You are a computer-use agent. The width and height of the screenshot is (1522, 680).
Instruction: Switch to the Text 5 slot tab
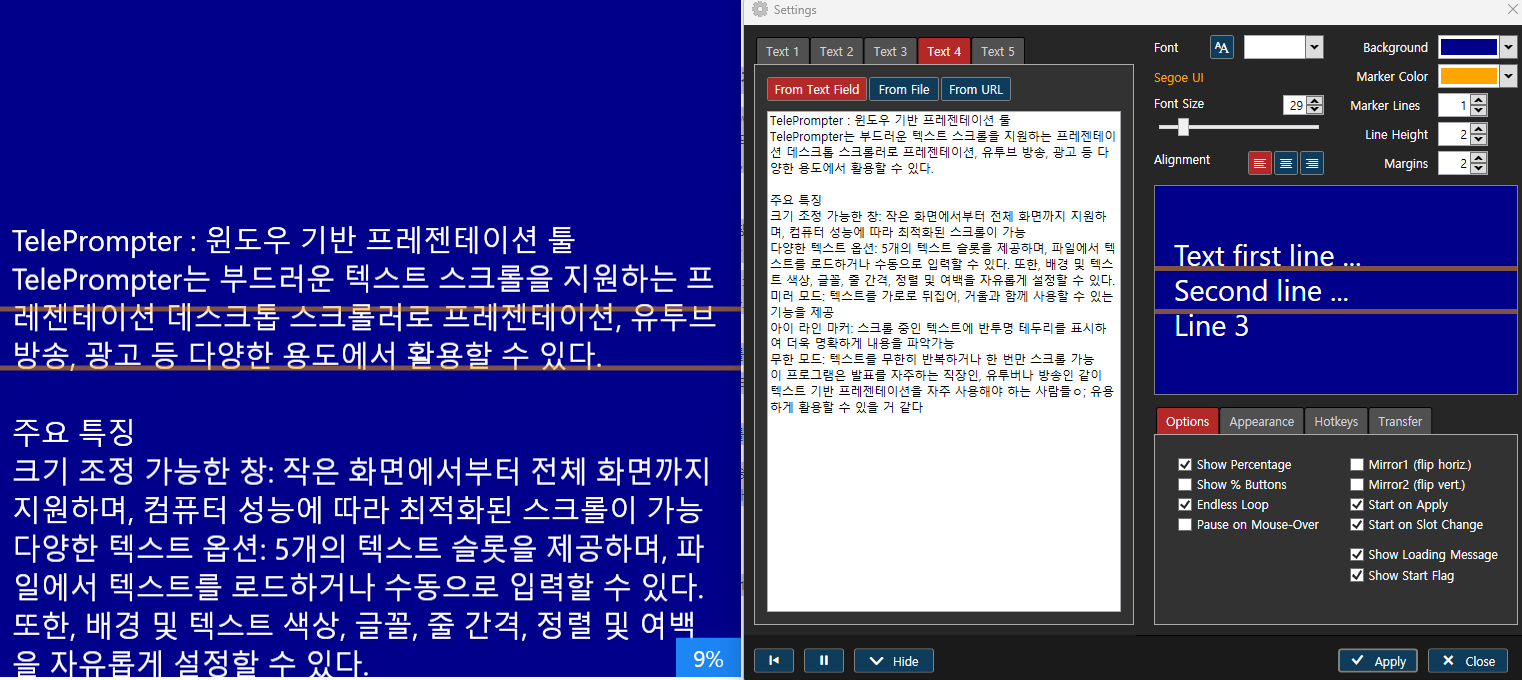[x=998, y=51]
